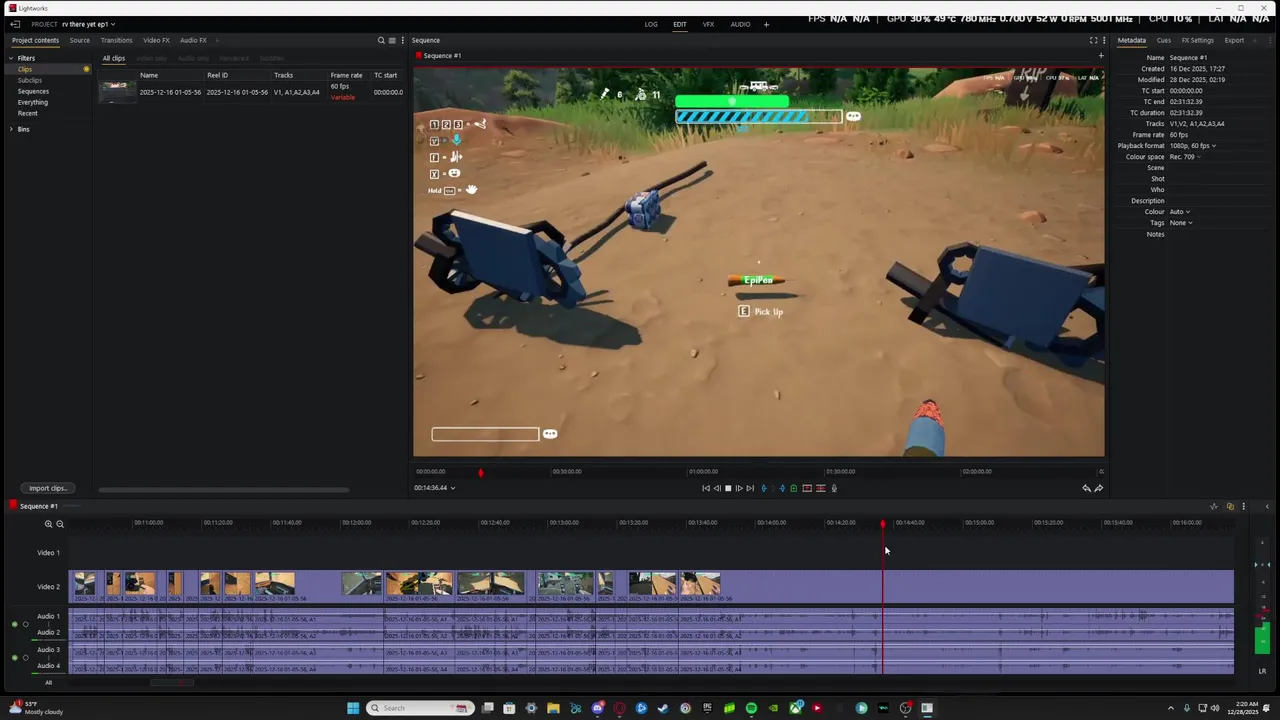Open the Video FX tab

click(156, 40)
